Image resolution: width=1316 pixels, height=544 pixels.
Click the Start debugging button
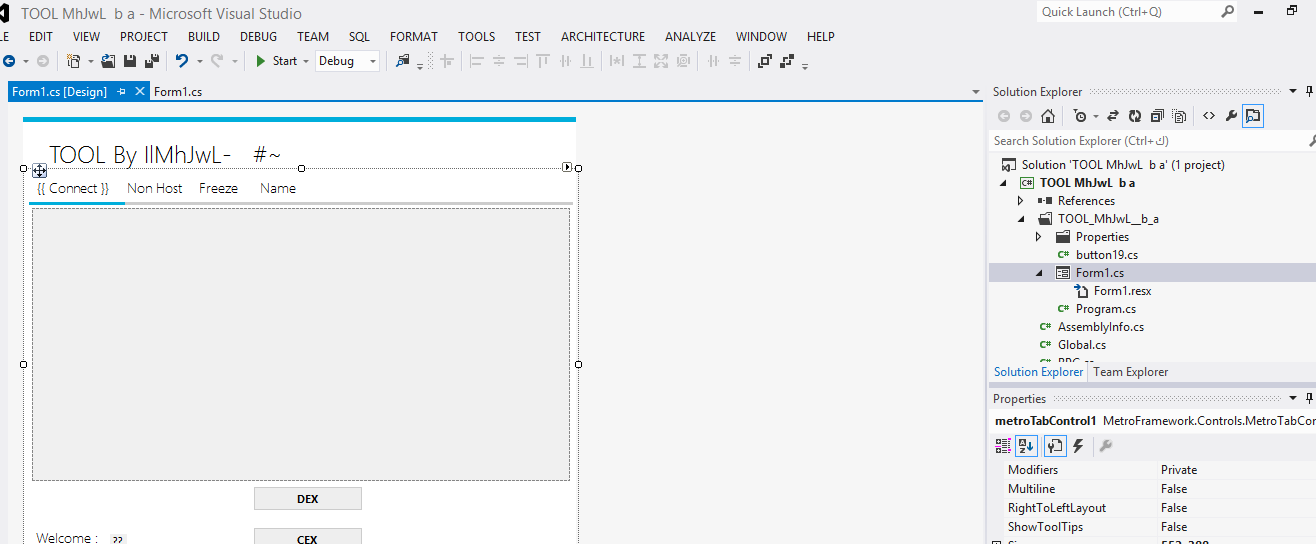coord(276,61)
